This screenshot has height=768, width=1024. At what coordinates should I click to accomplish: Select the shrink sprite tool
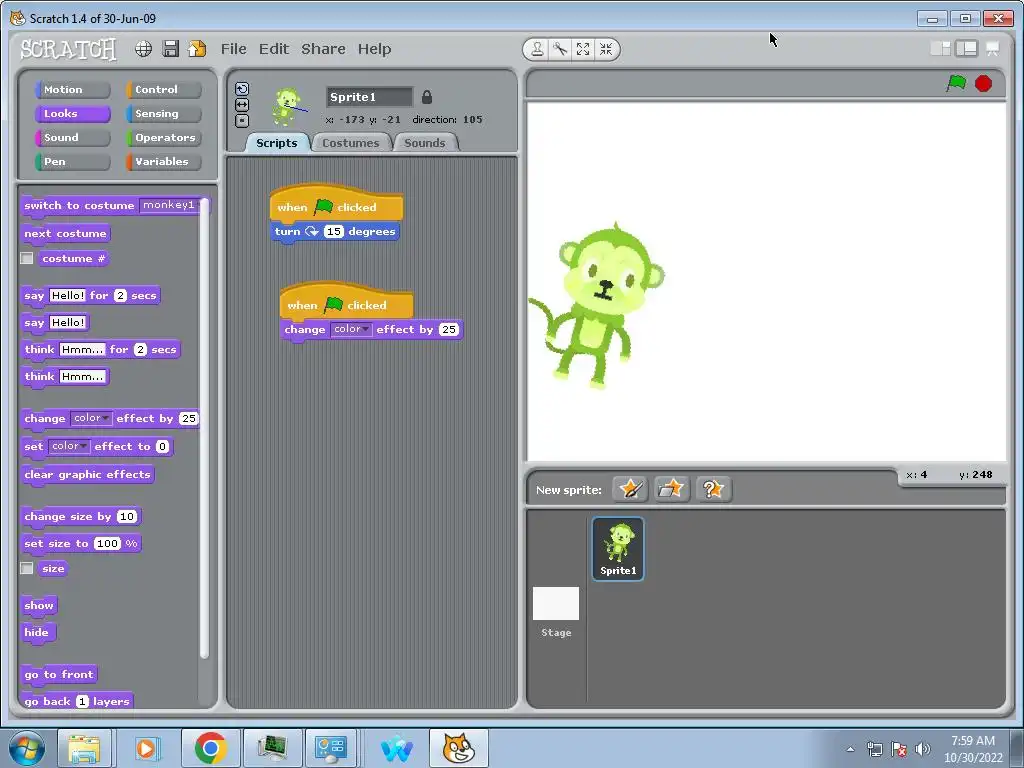pos(606,49)
